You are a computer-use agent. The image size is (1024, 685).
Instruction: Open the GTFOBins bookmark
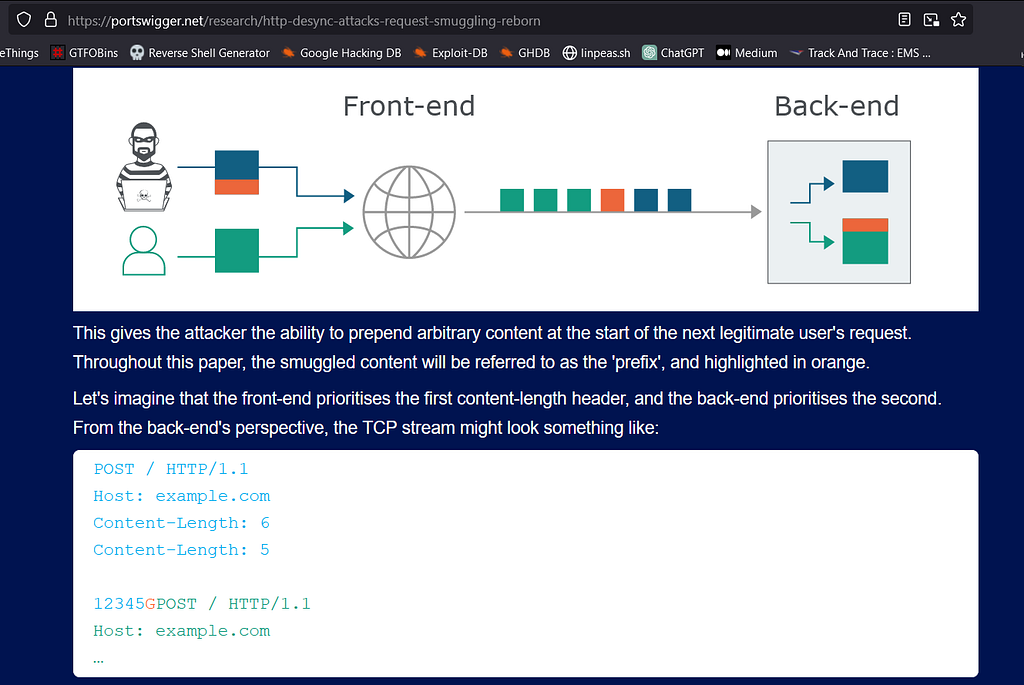[85, 53]
